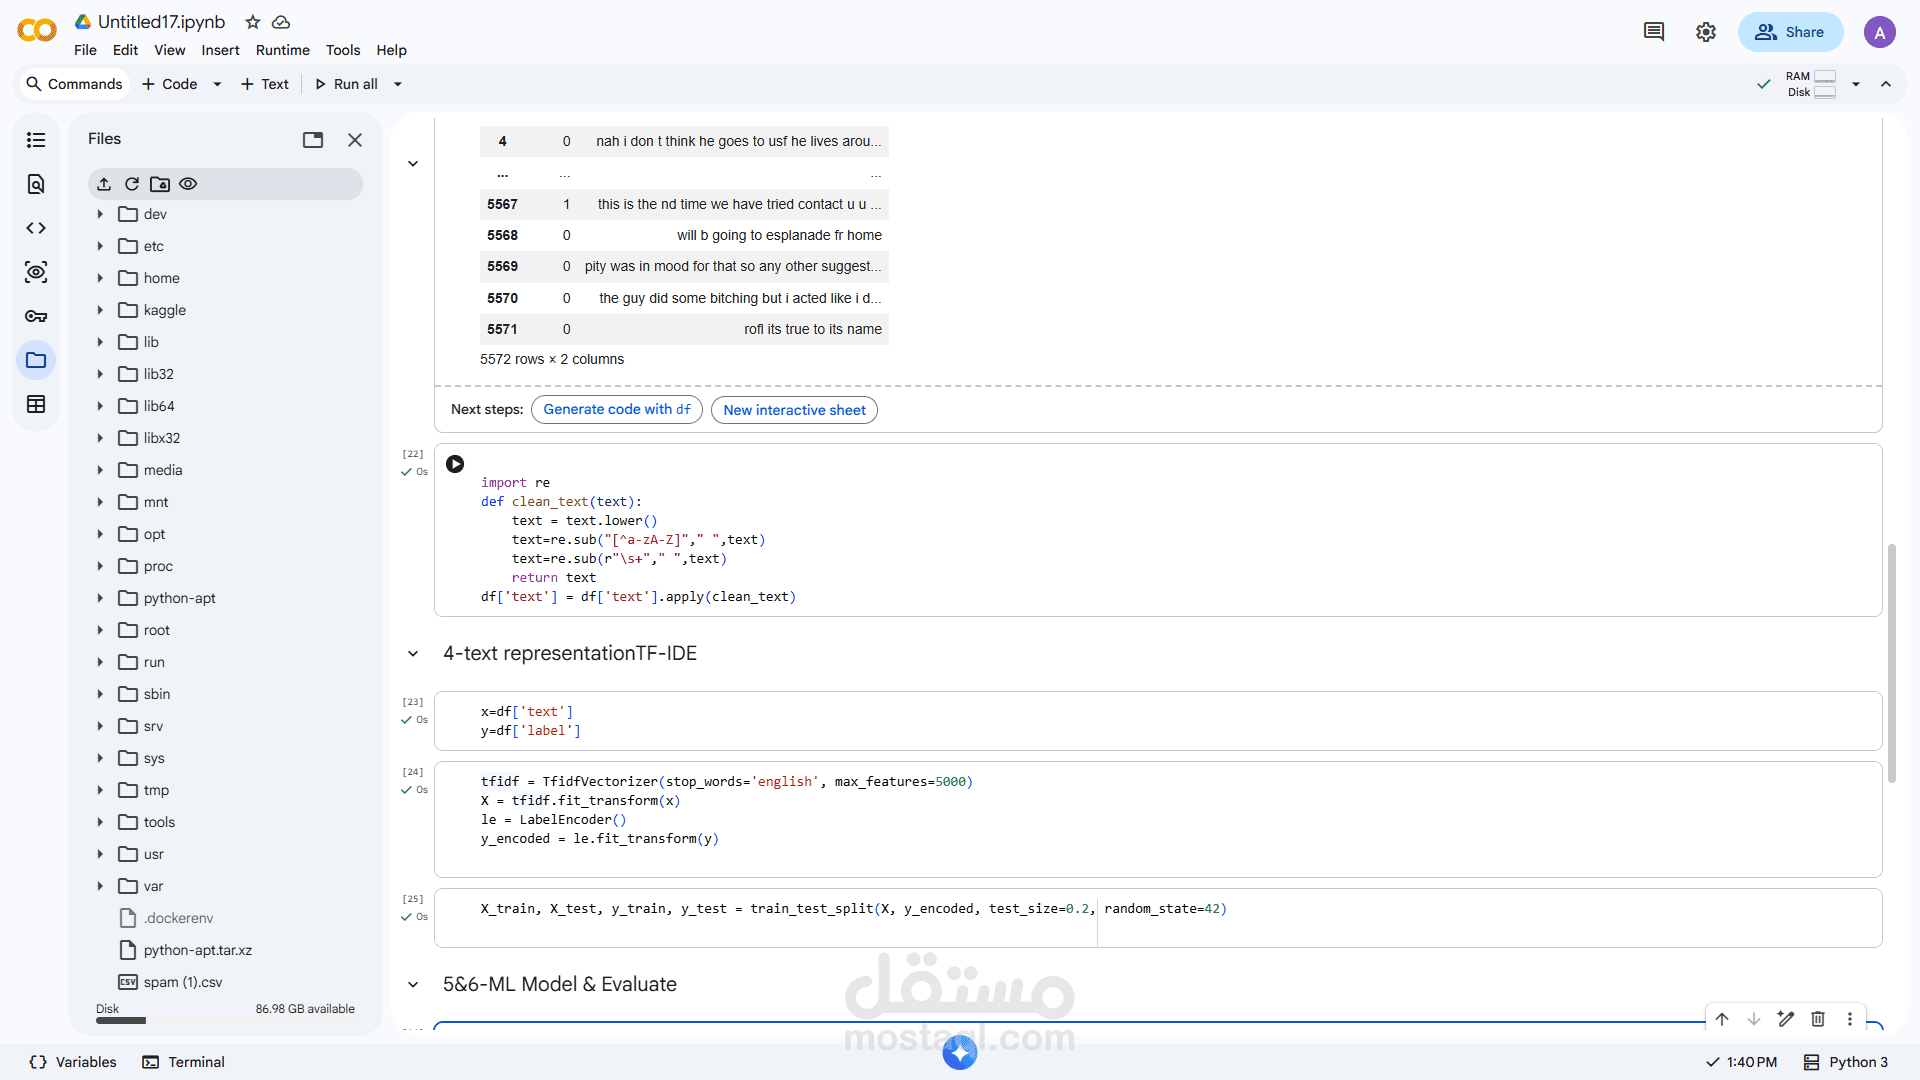Upload file to session storage icon
Viewport: 1920px width, 1080px height.
click(x=104, y=184)
